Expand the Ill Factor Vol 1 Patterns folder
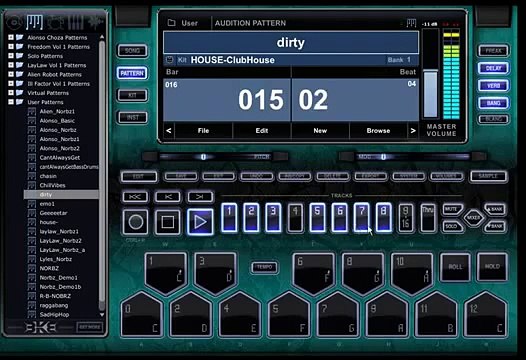 (x=11, y=84)
